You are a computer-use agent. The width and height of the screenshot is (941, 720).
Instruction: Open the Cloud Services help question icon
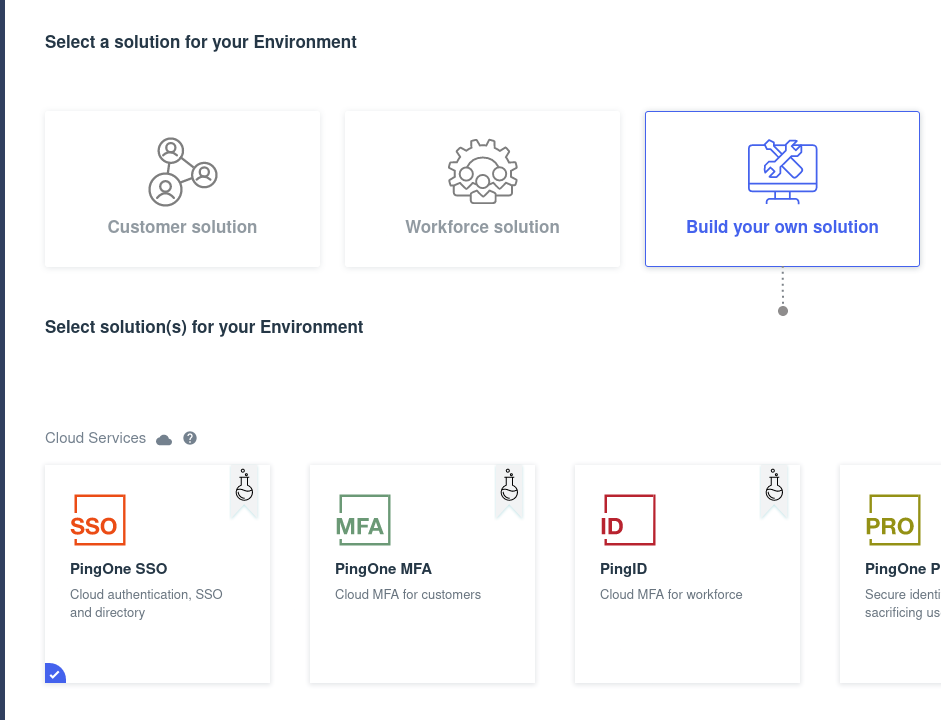tap(190, 438)
